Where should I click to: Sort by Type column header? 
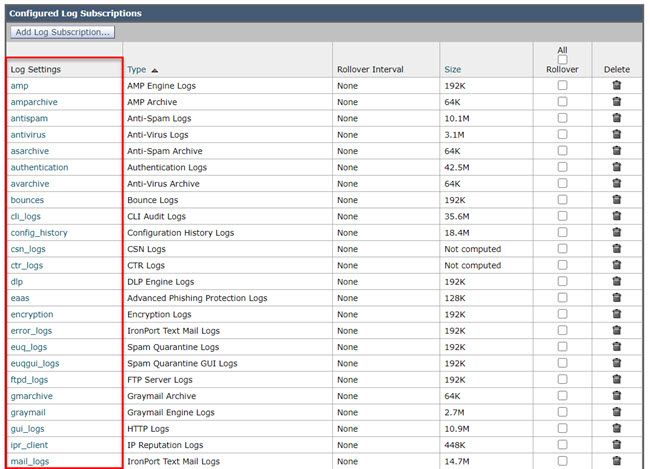[136, 70]
